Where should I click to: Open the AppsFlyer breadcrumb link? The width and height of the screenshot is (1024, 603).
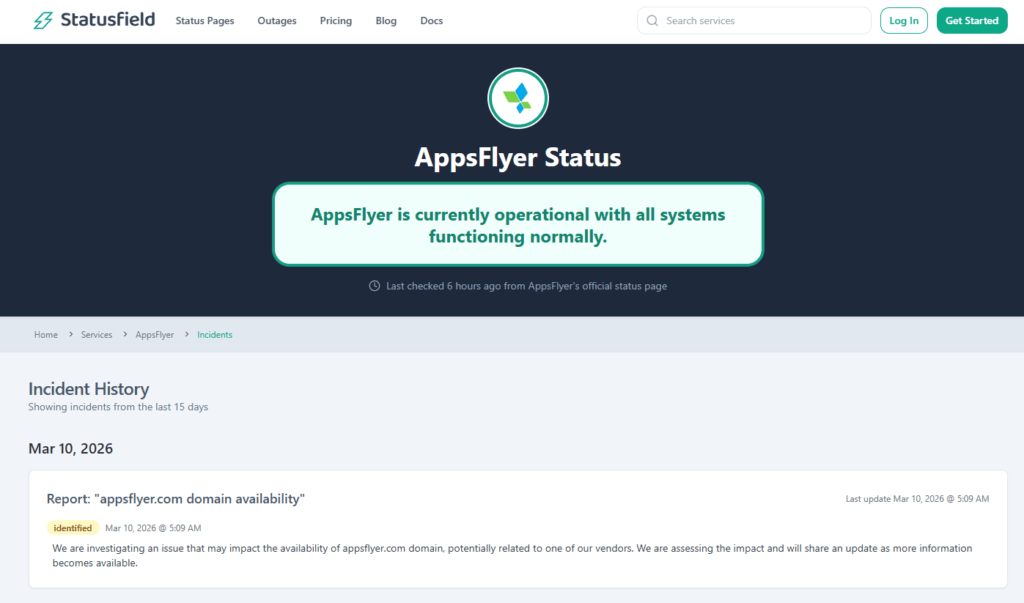155,335
